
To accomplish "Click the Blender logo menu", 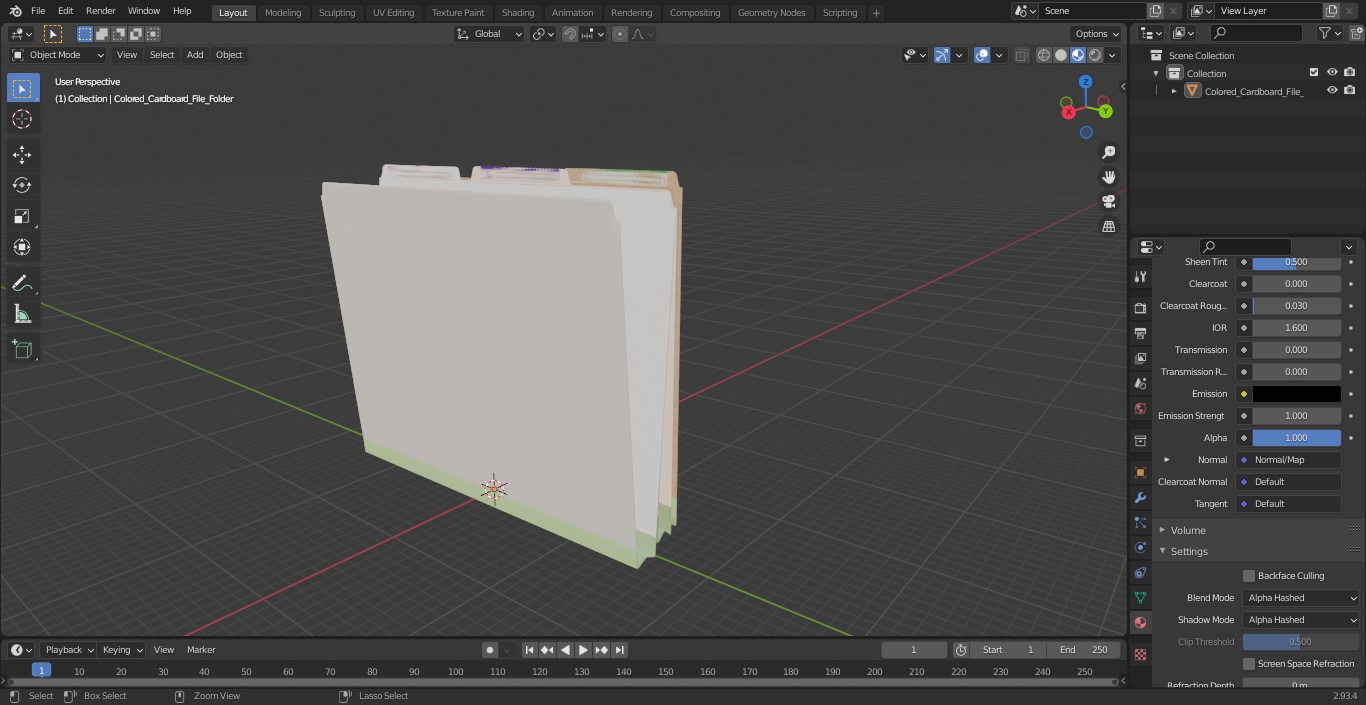I will (x=15, y=11).
